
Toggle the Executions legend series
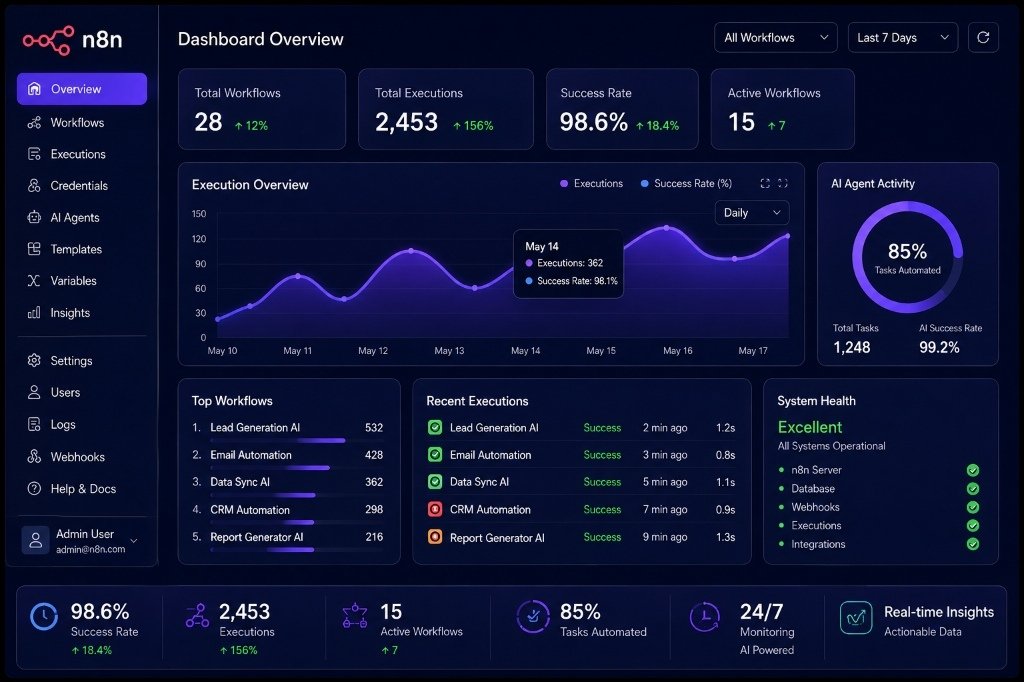coord(591,184)
